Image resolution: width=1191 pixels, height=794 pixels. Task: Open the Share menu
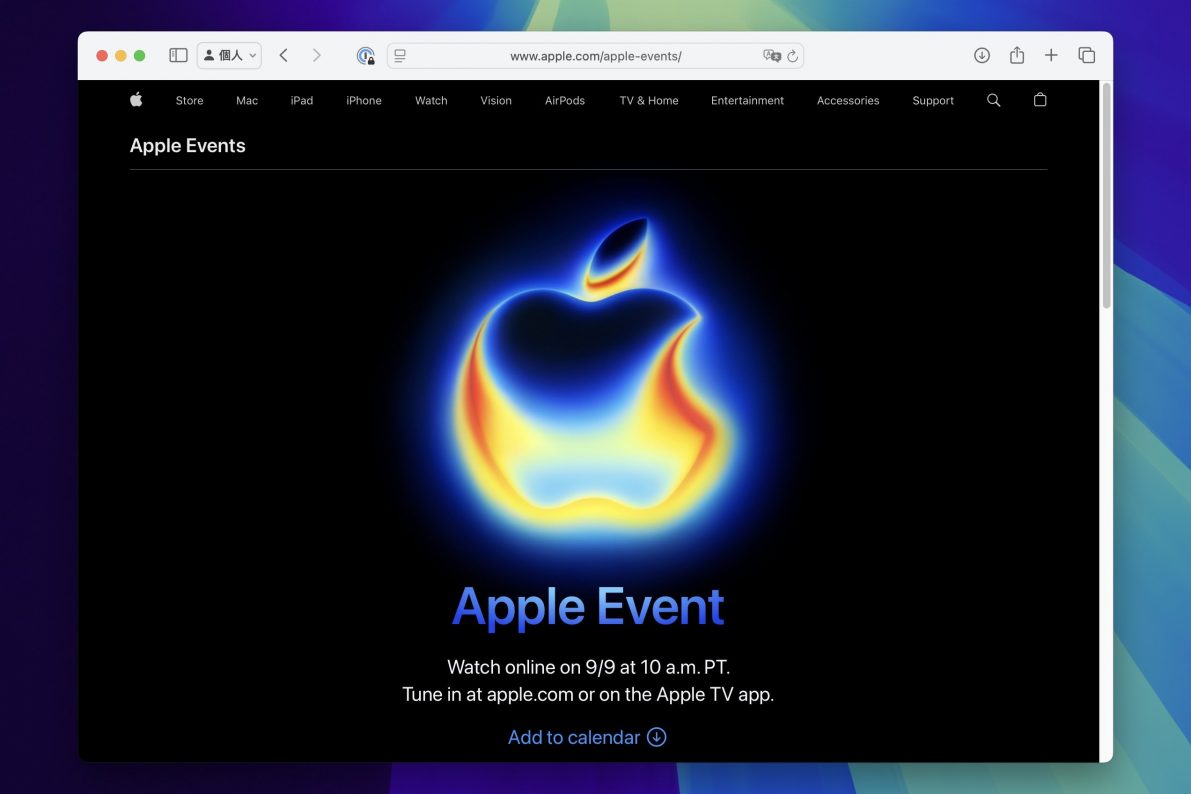click(x=1017, y=56)
